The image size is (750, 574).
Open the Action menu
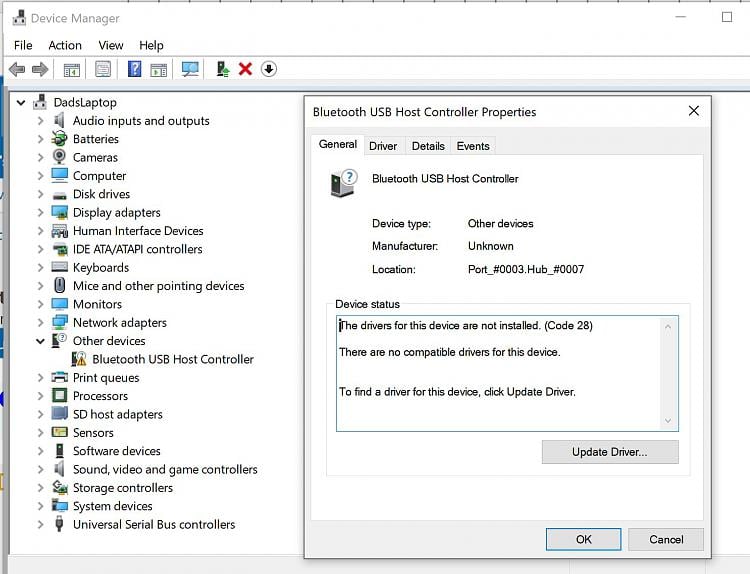pyautogui.click(x=65, y=45)
